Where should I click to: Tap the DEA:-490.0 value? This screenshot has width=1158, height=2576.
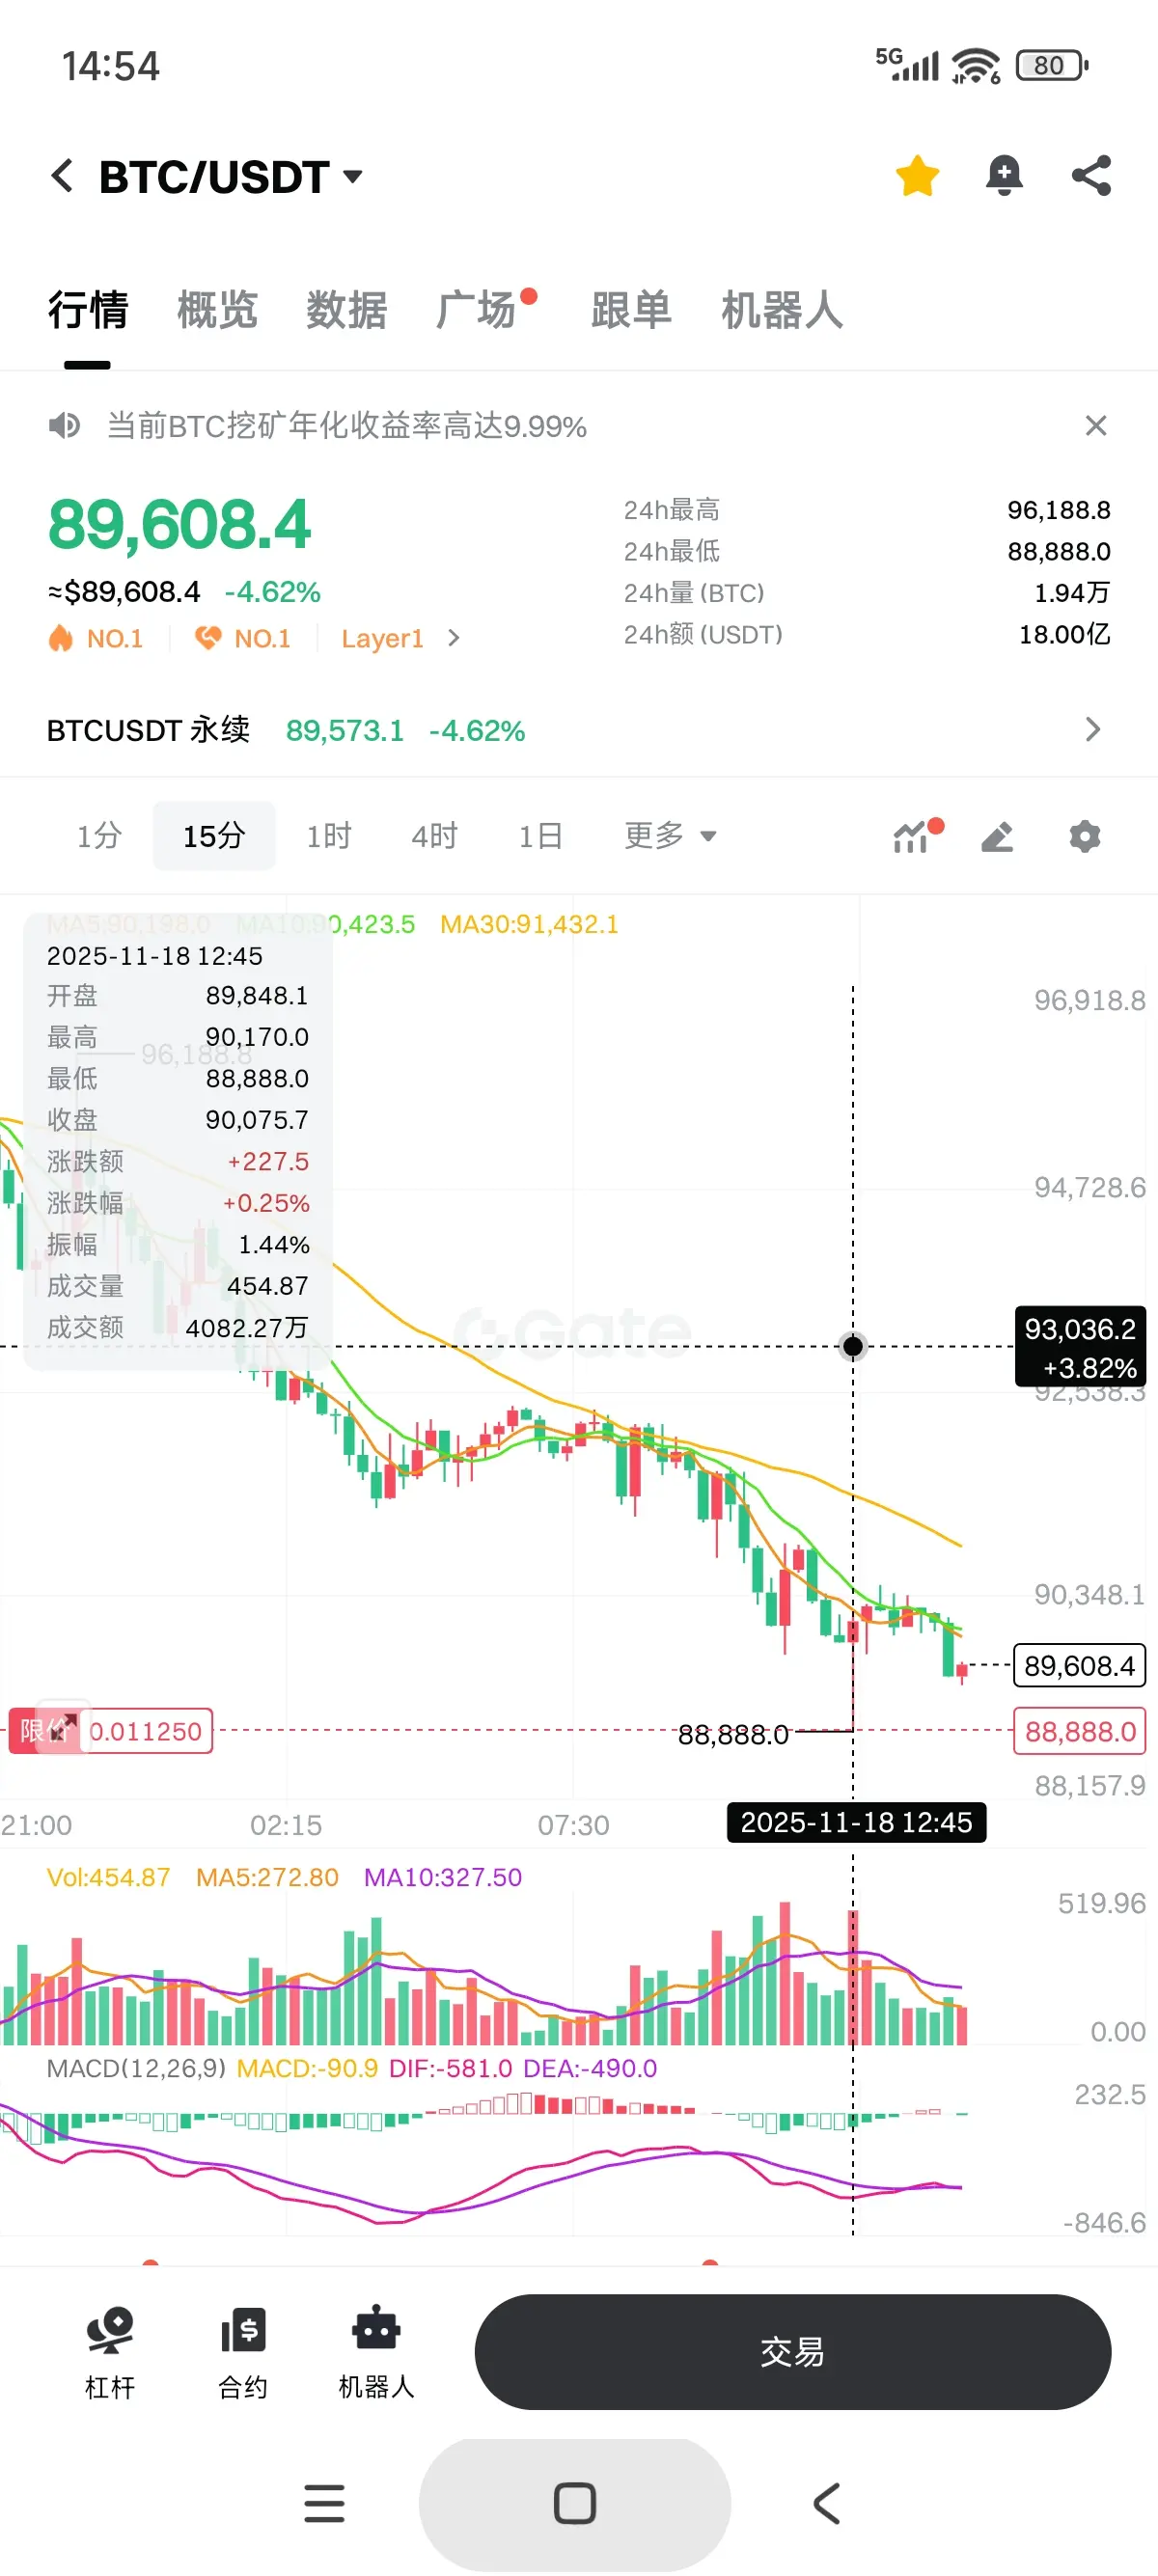coord(590,2068)
